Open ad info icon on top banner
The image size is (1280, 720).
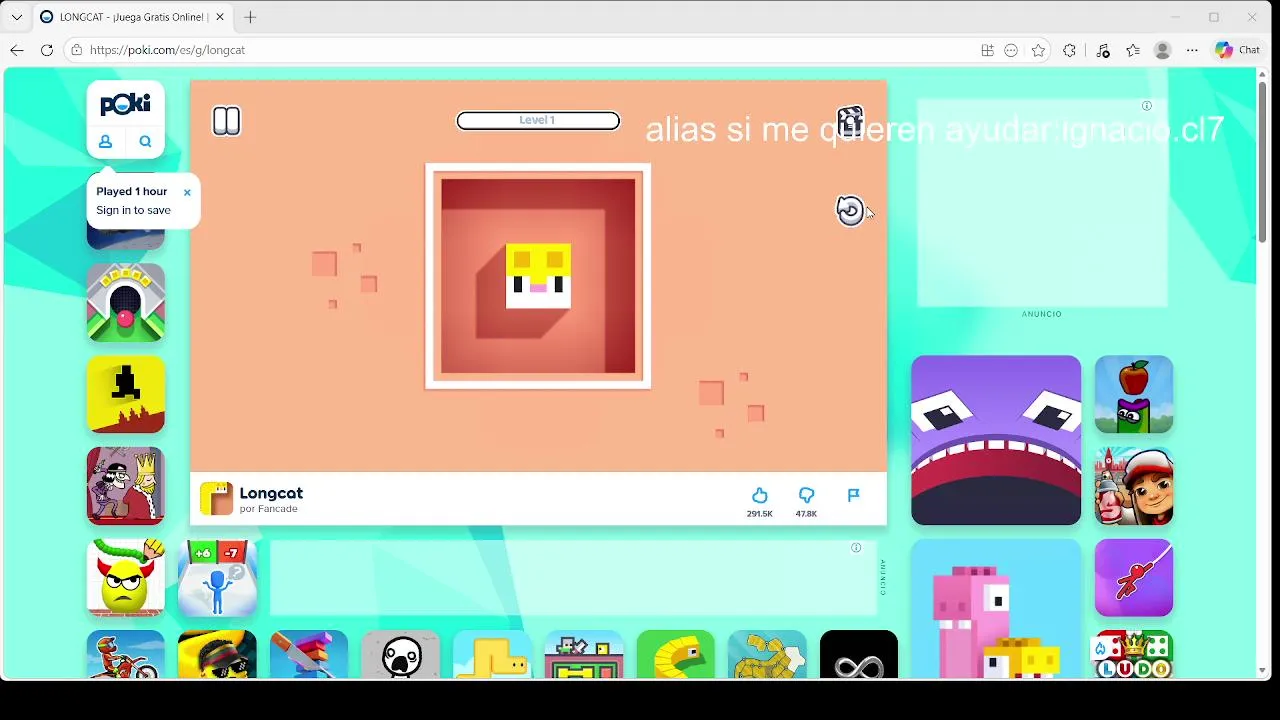pos(1147,106)
